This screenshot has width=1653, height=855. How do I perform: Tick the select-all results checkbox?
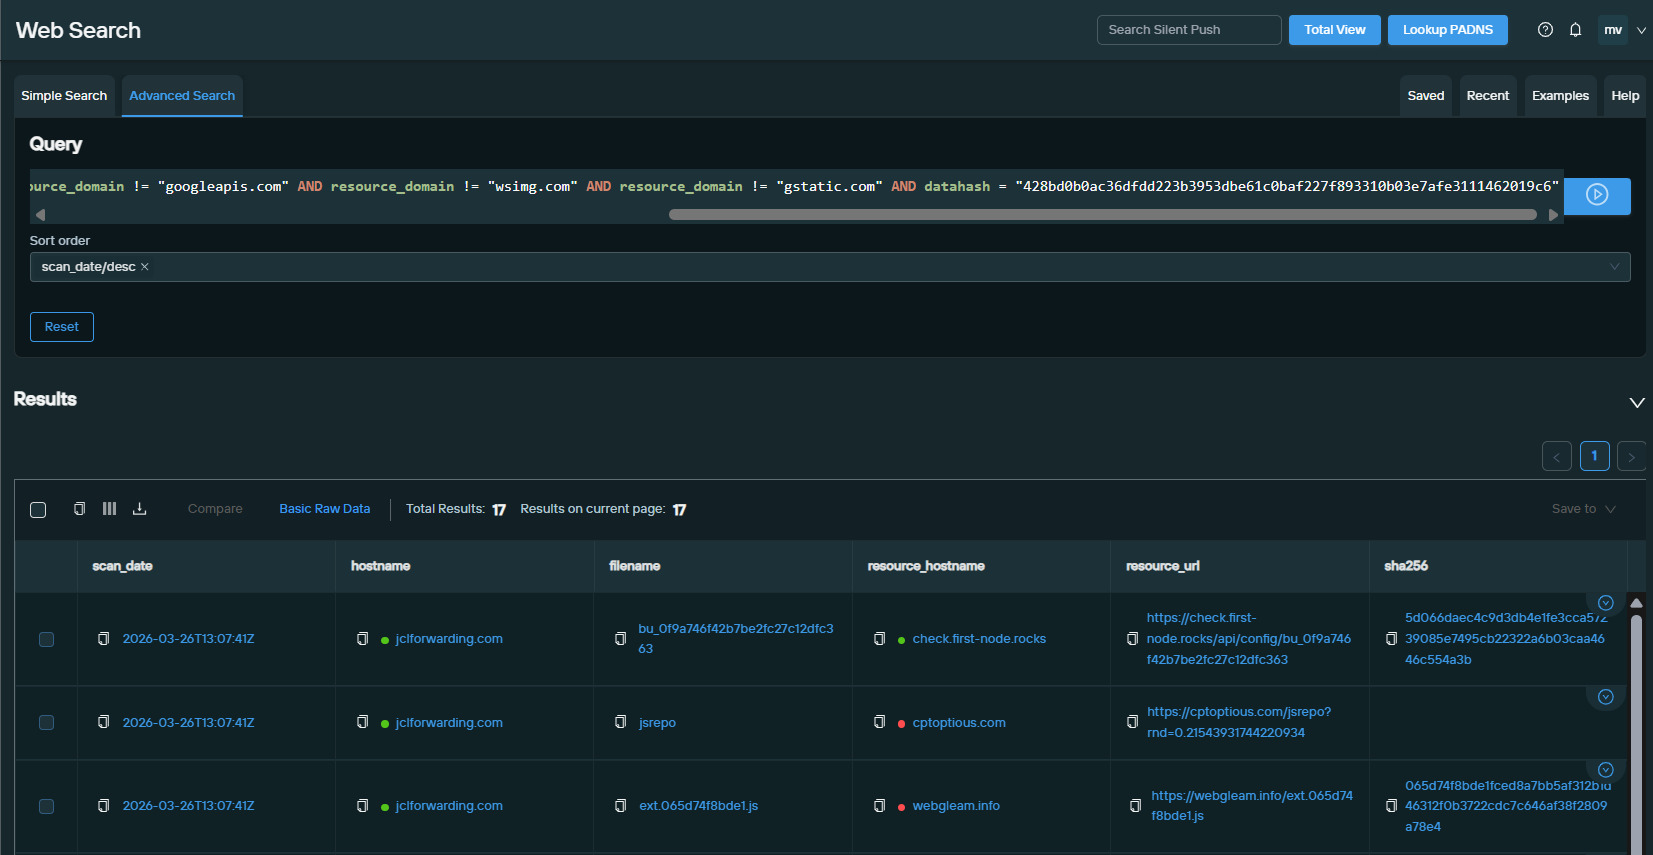point(38,510)
